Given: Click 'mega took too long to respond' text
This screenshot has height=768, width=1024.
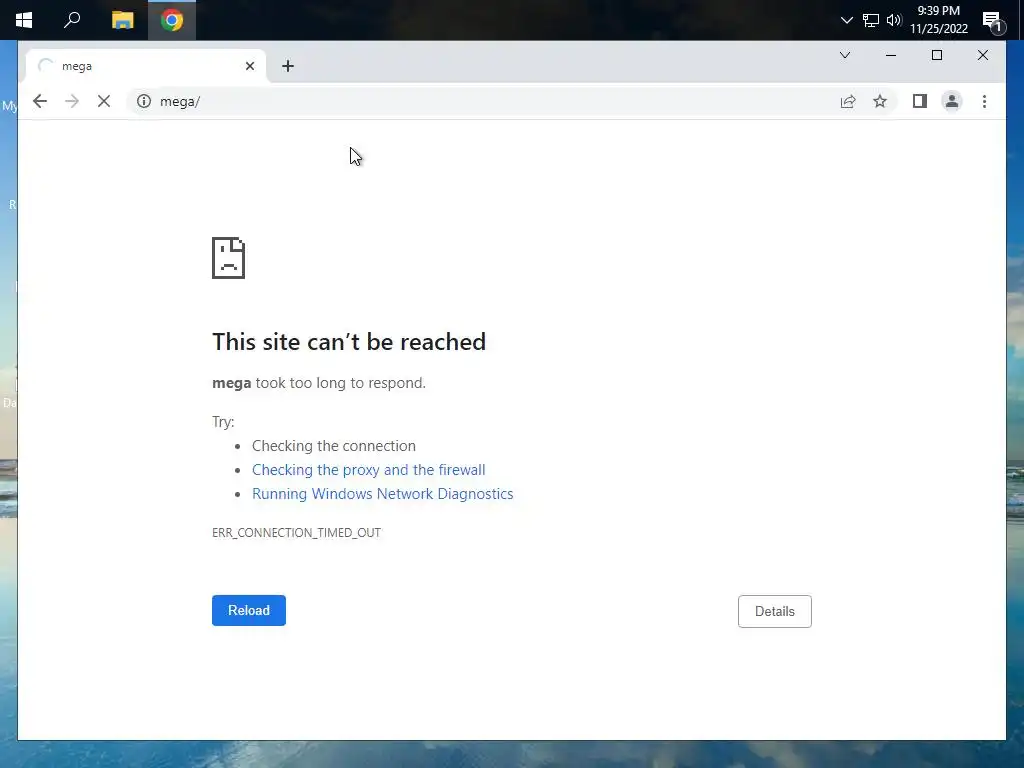Looking at the screenshot, I should click(x=319, y=383).
